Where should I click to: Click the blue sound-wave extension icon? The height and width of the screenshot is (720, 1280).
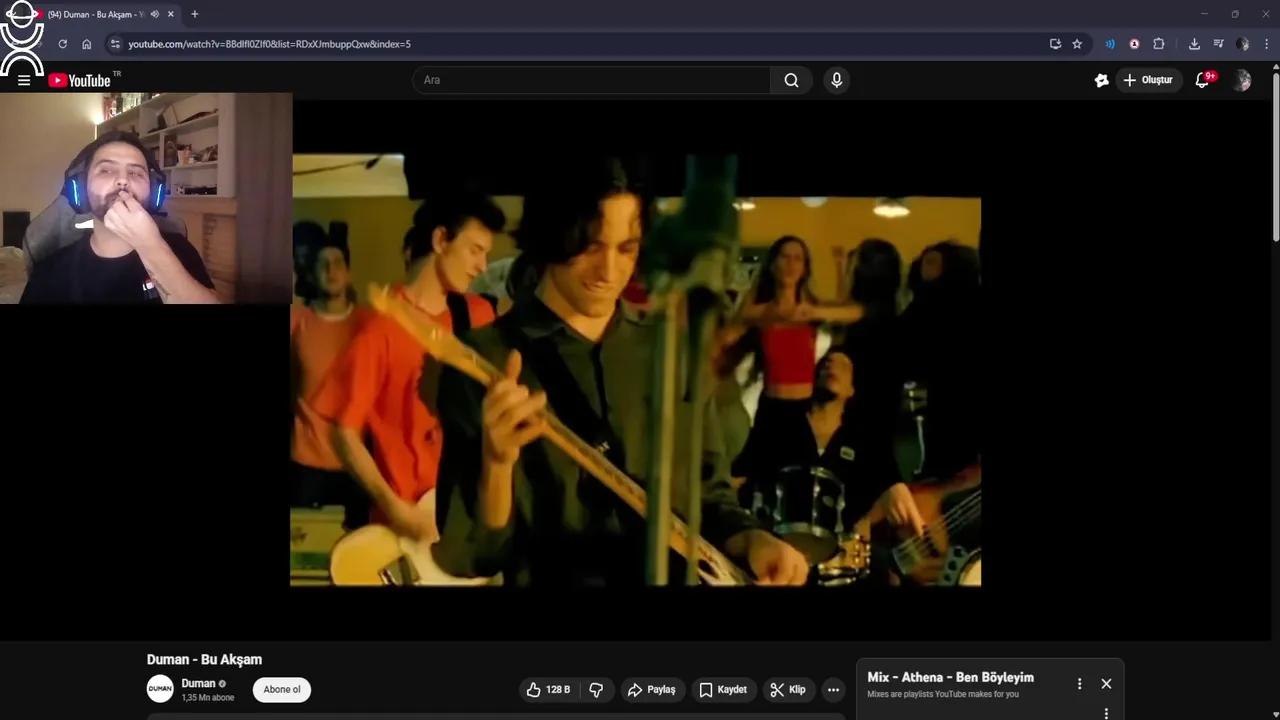coord(1110,44)
